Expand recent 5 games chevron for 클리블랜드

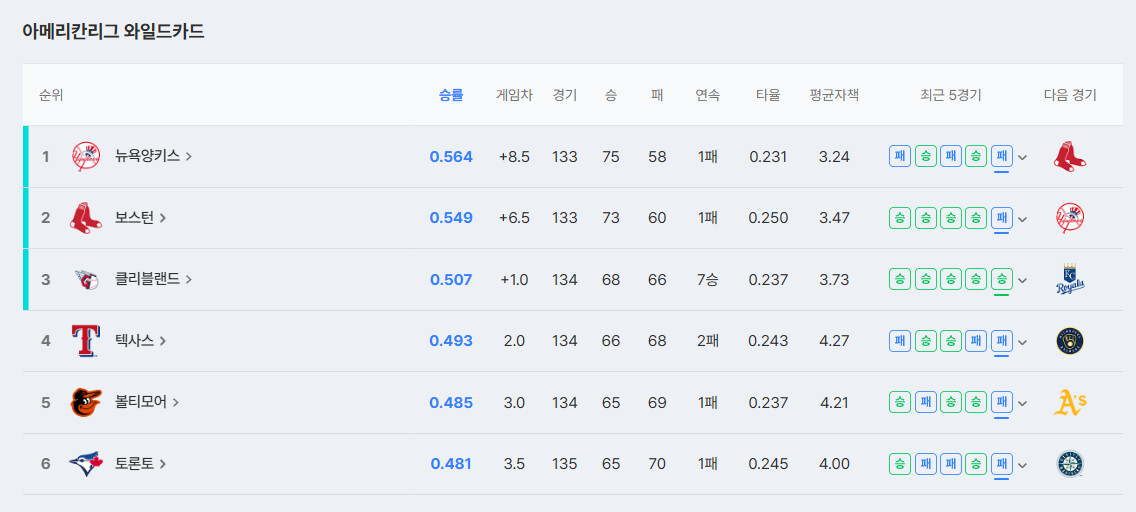tap(1023, 280)
